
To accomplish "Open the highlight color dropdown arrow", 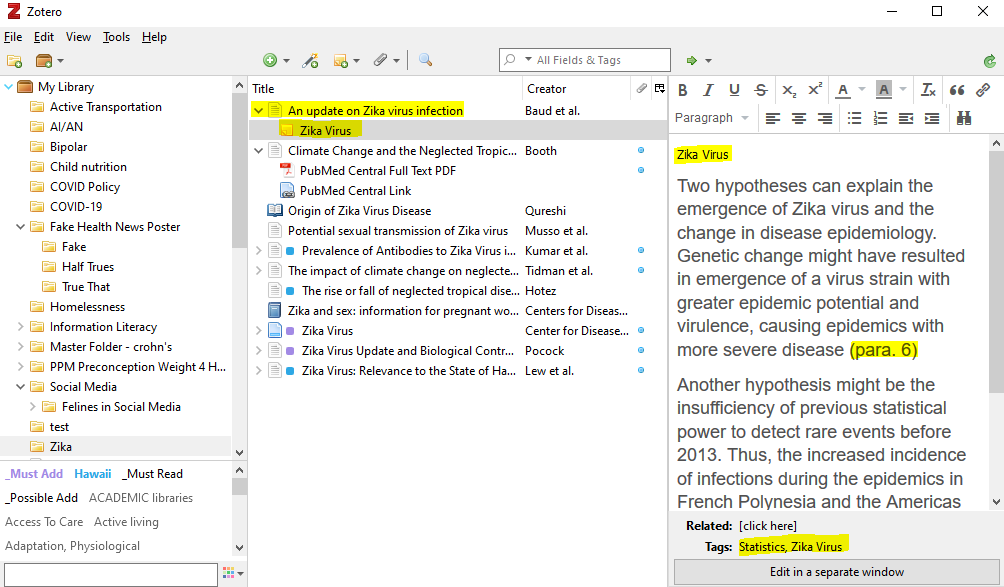I will (x=903, y=90).
